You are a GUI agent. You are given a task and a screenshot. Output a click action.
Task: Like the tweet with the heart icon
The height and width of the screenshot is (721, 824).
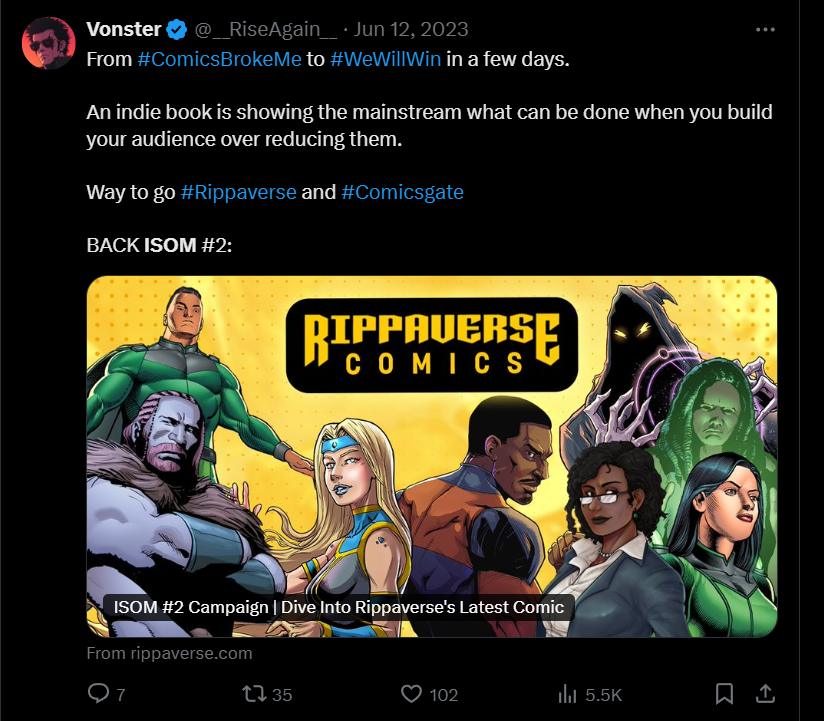tap(411, 694)
